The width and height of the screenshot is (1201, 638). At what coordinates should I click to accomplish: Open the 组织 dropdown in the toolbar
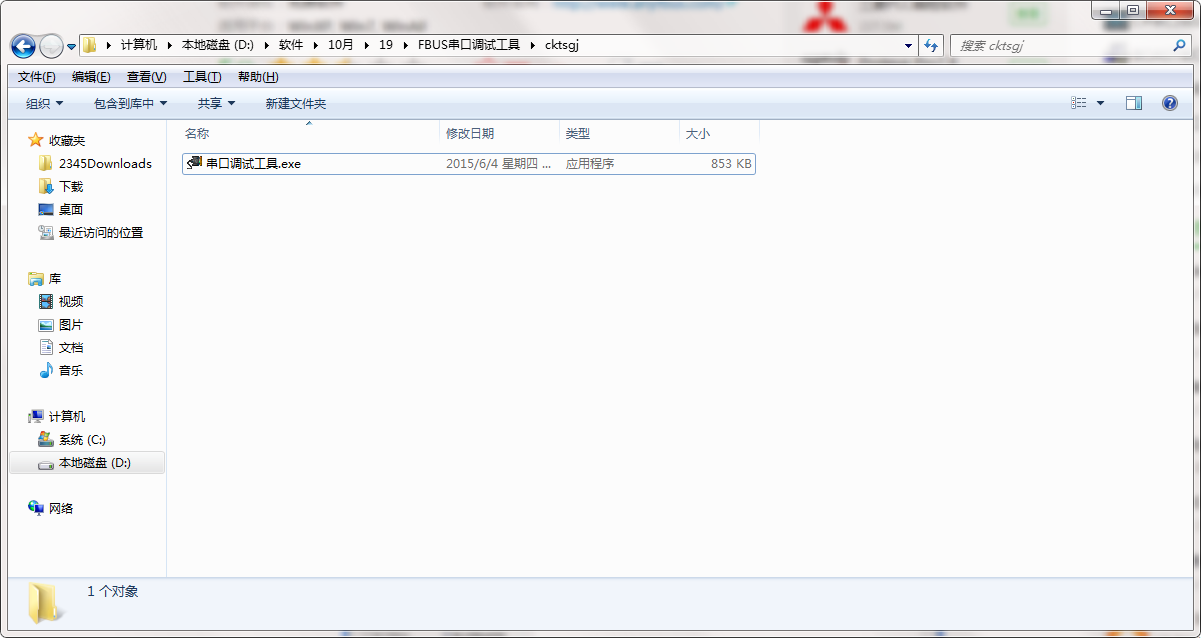44,103
